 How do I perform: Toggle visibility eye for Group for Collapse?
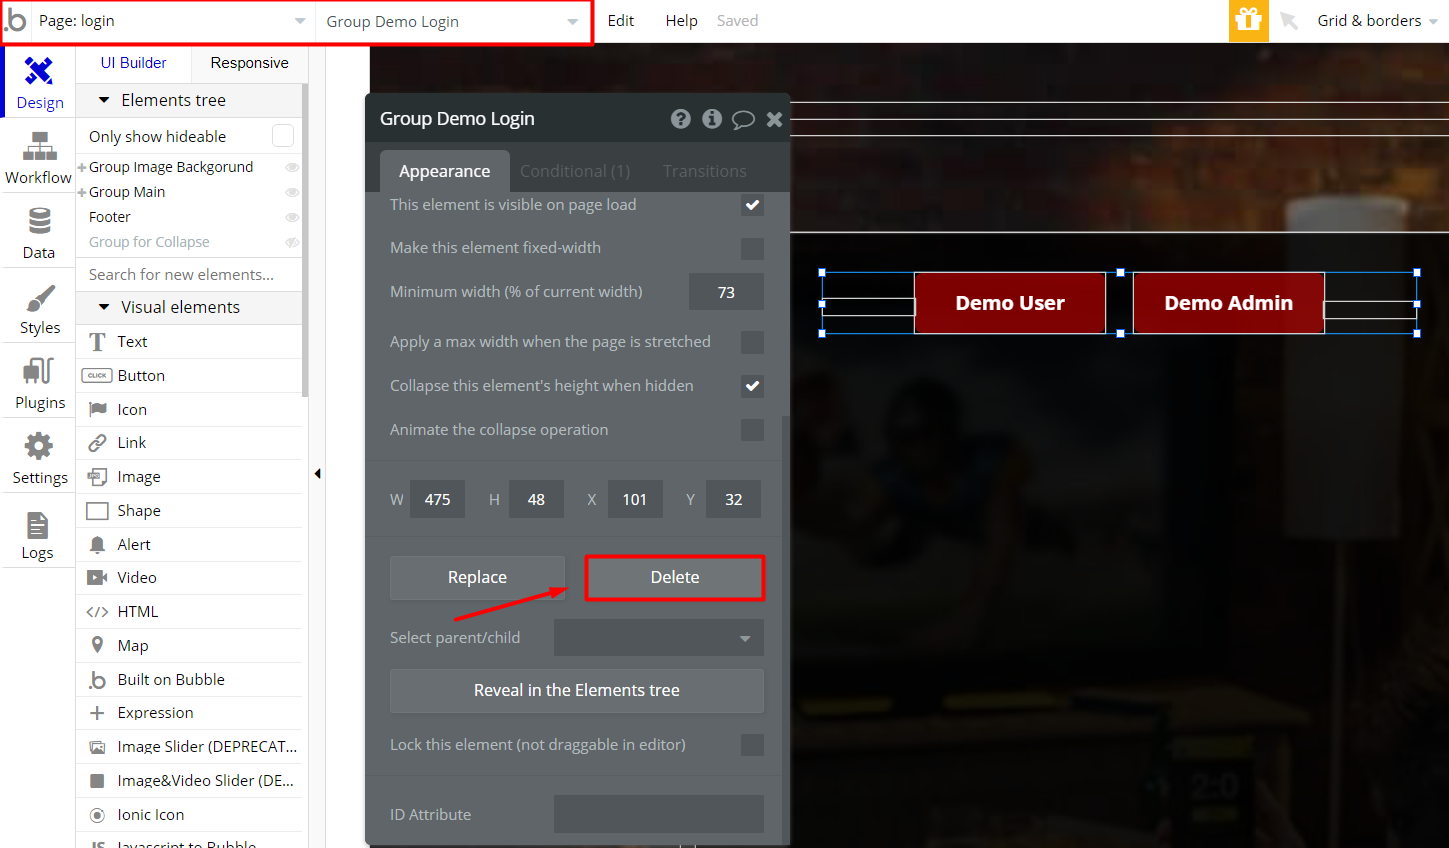[x=292, y=242]
